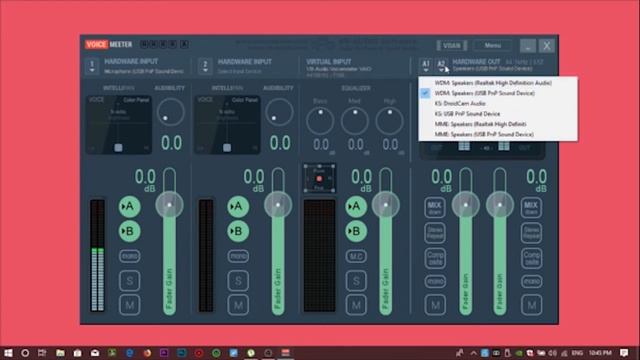640x360 pixels.
Task: Open the A1 hardware out dropdown
Action: 426,65
